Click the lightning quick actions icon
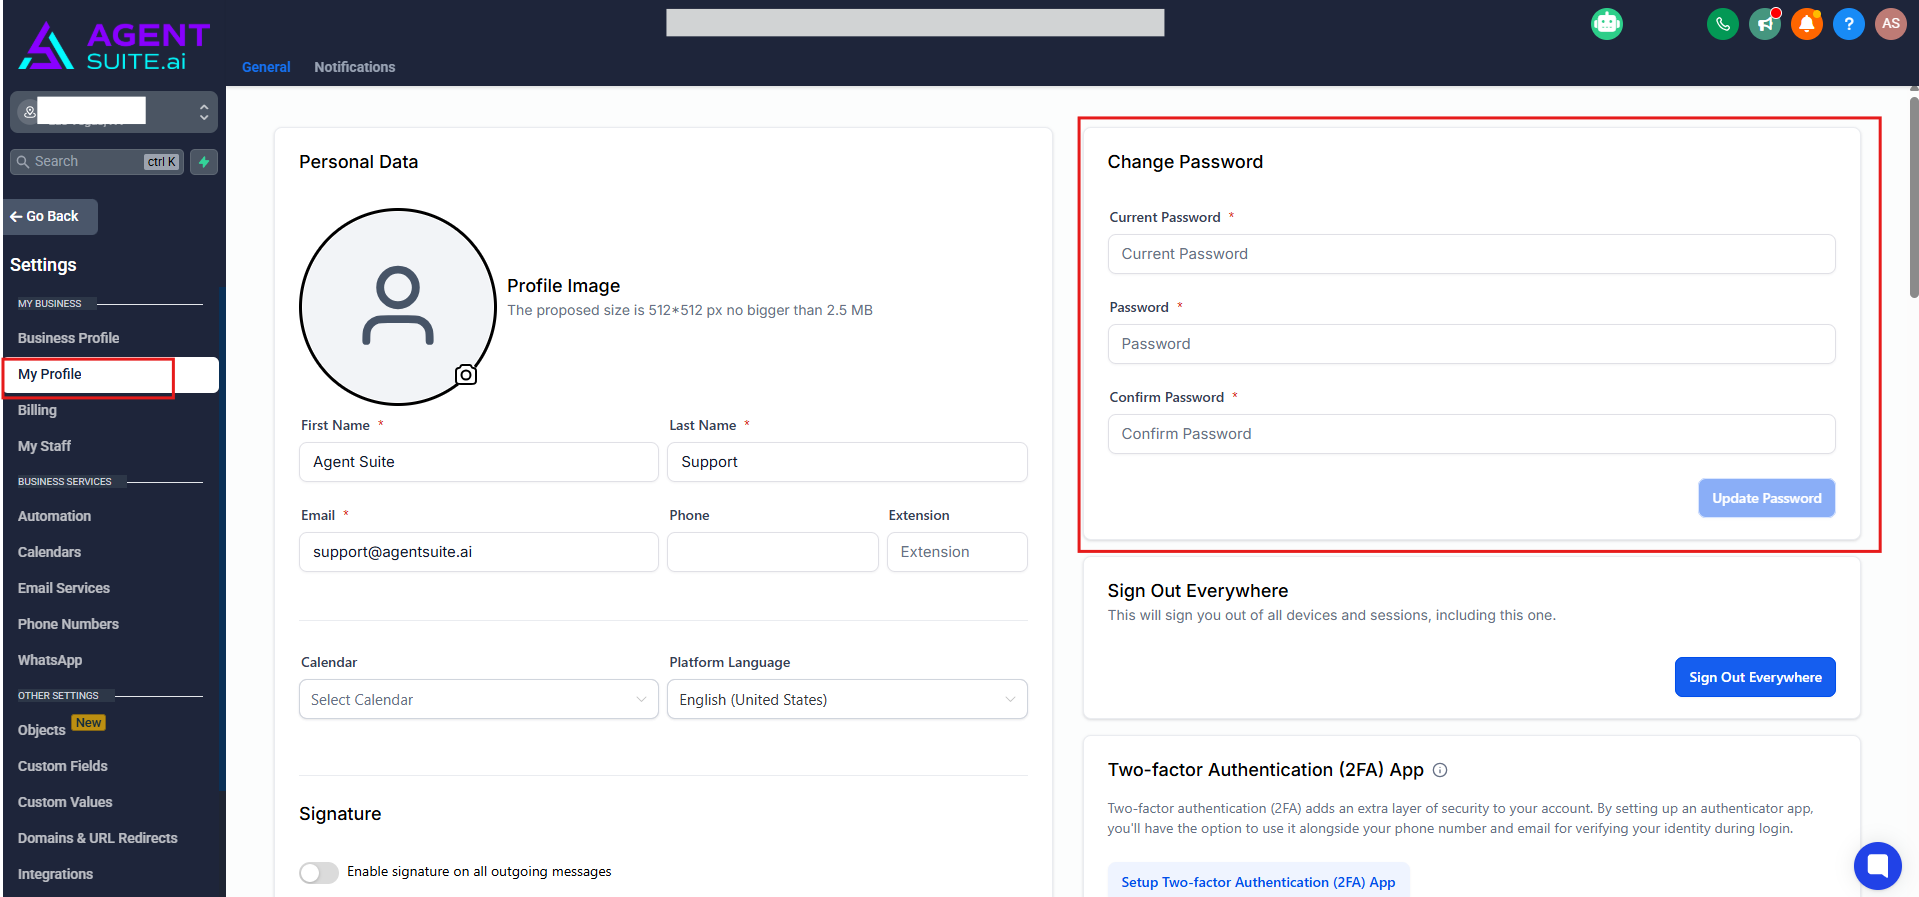This screenshot has width=1919, height=897. click(204, 162)
